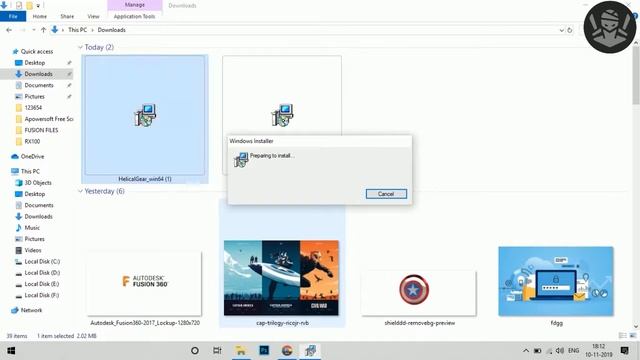Click the volume icon in system tray
The width and height of the screenshot is (640, 360).
pos(560,351)
